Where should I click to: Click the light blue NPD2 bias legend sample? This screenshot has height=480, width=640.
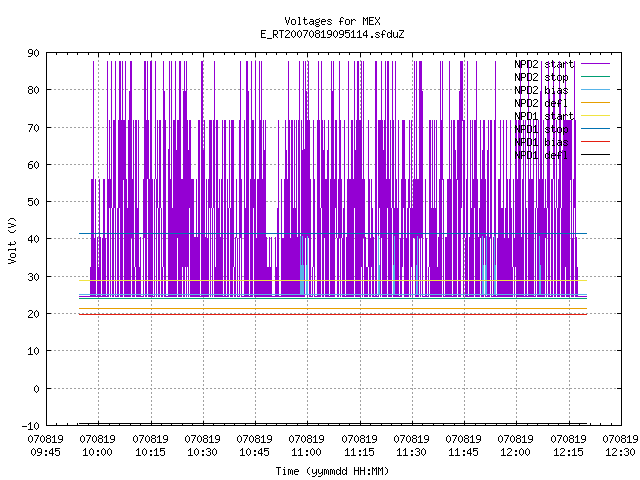595,90
